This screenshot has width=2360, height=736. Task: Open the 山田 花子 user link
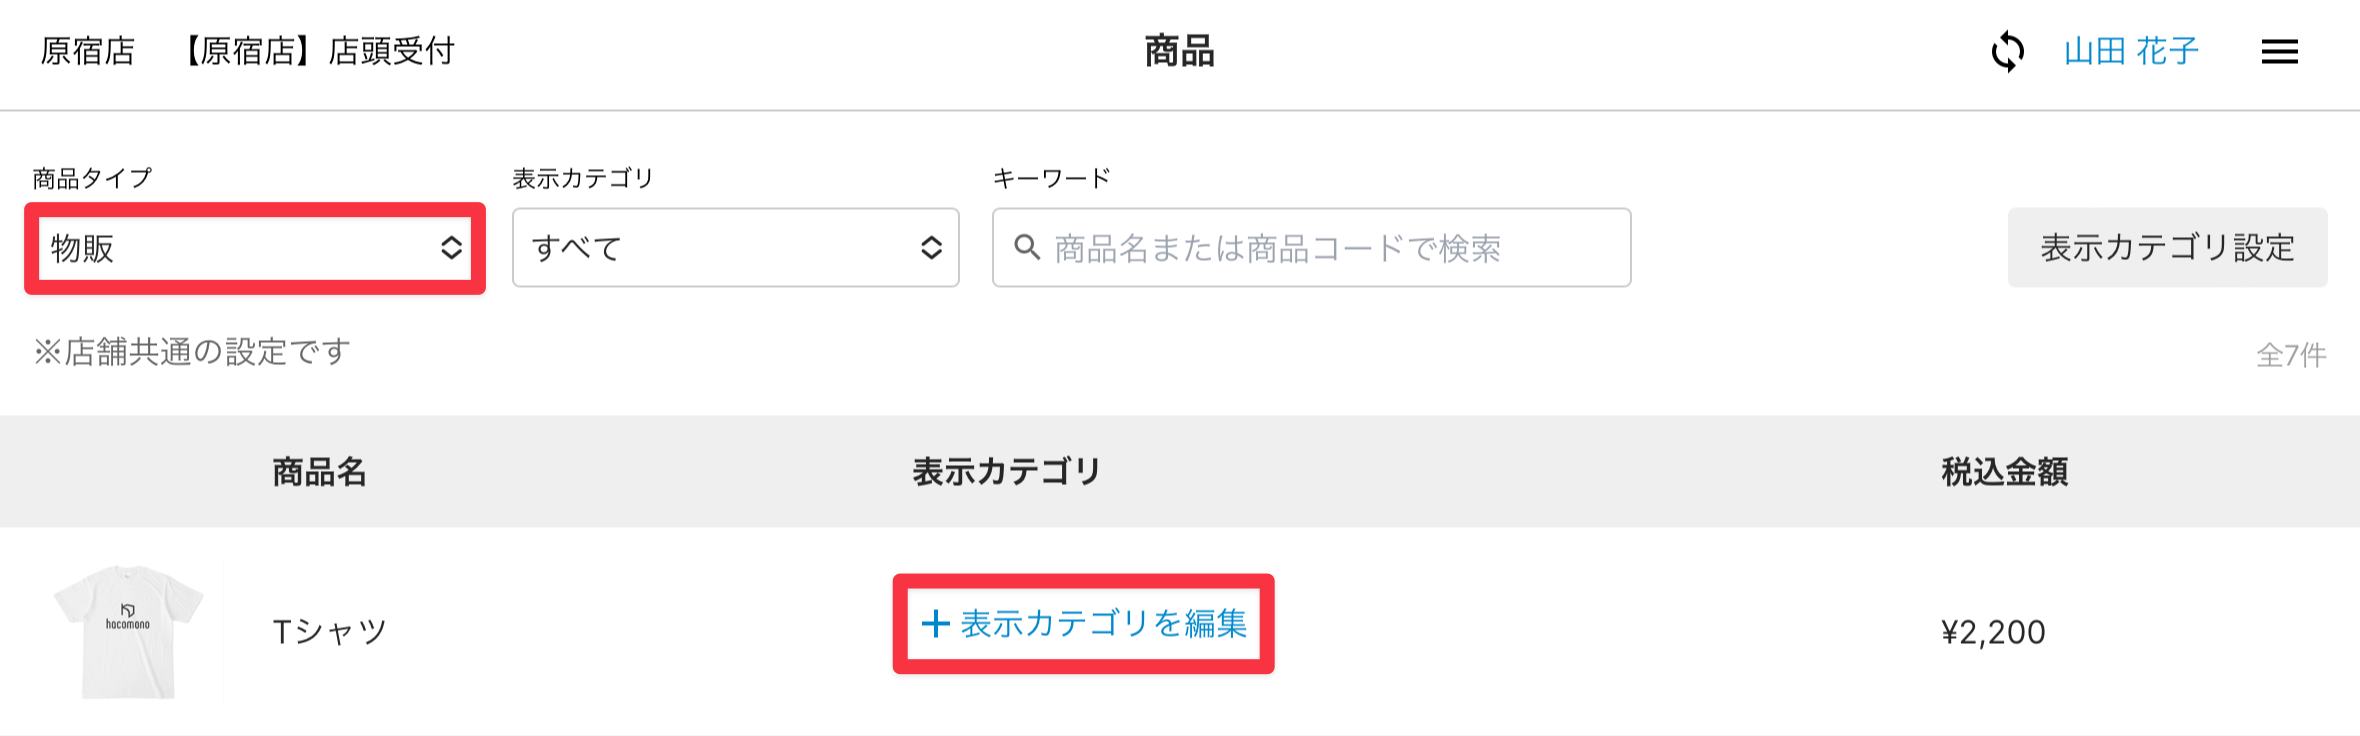[x=2131, y=51]
